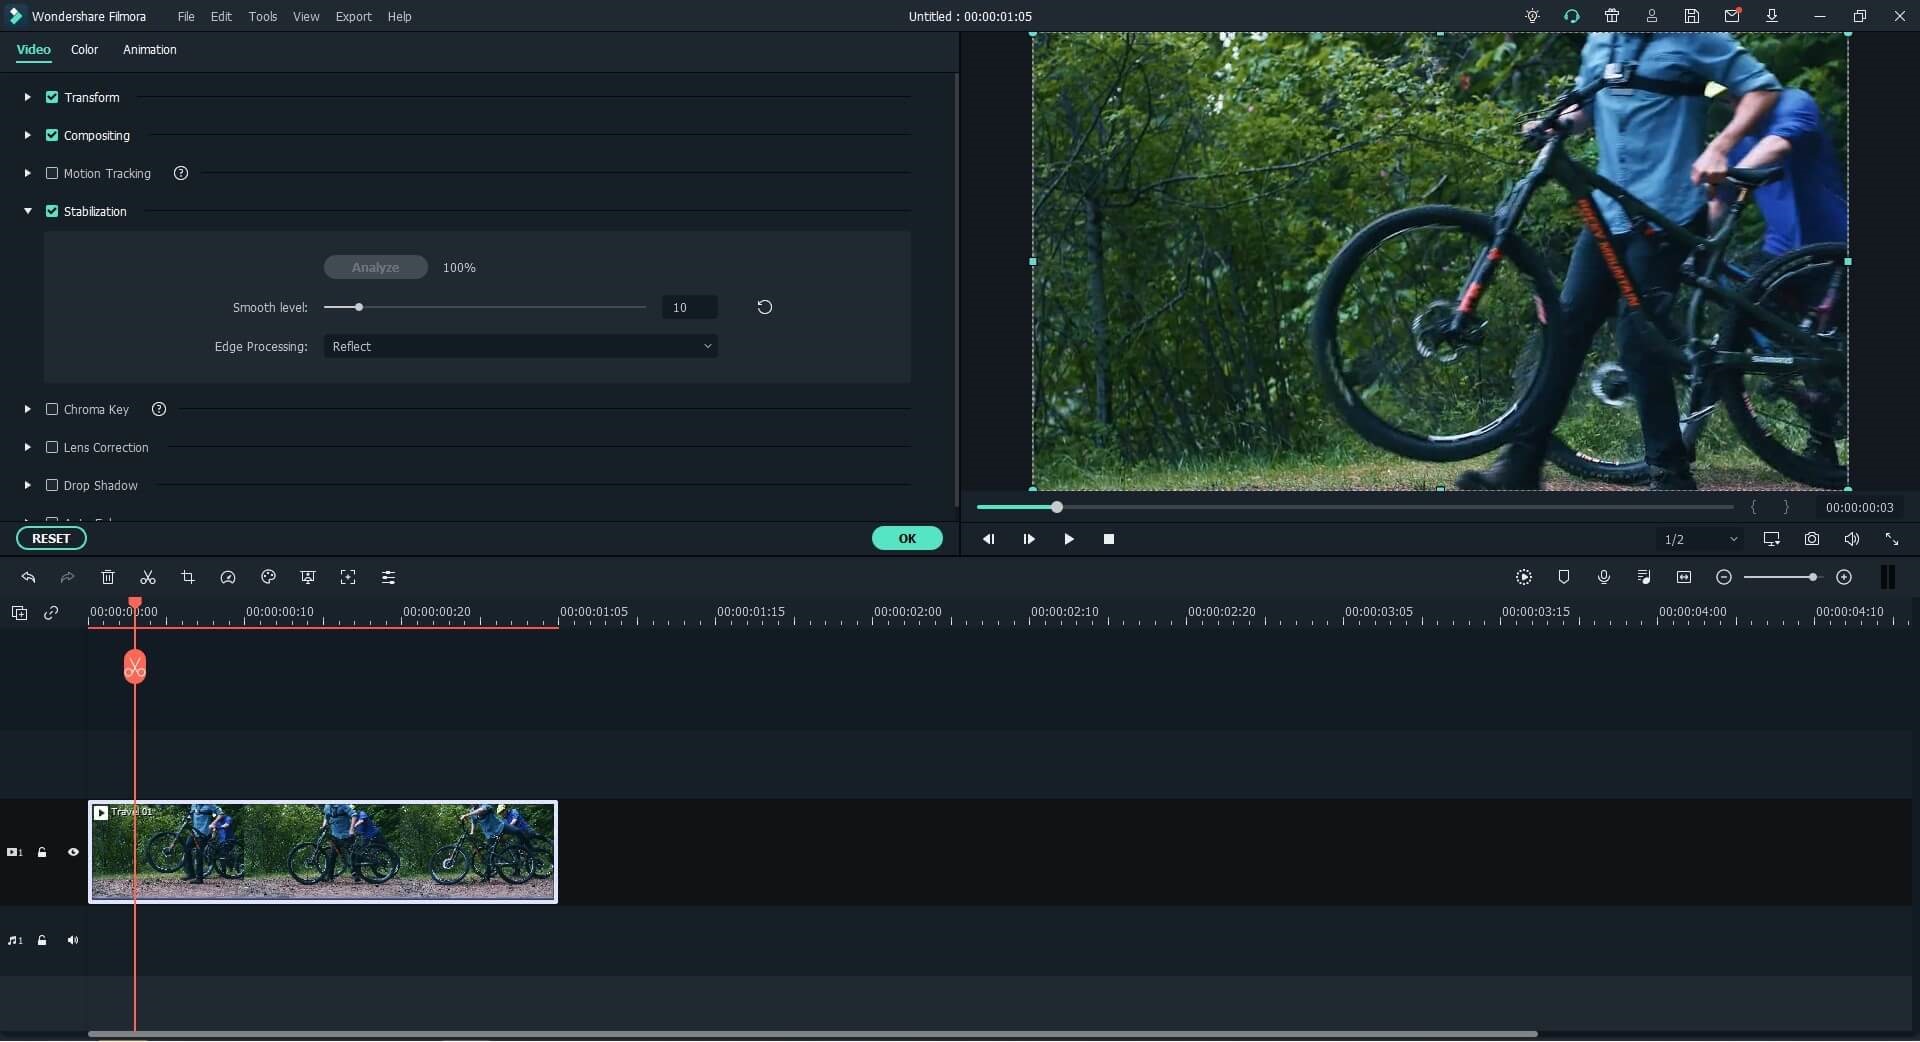Image resolution: width=1920 pixels, height=1042 pixels.
Task: Click the redo arrow icon
Action: click(x=67, y=578)
